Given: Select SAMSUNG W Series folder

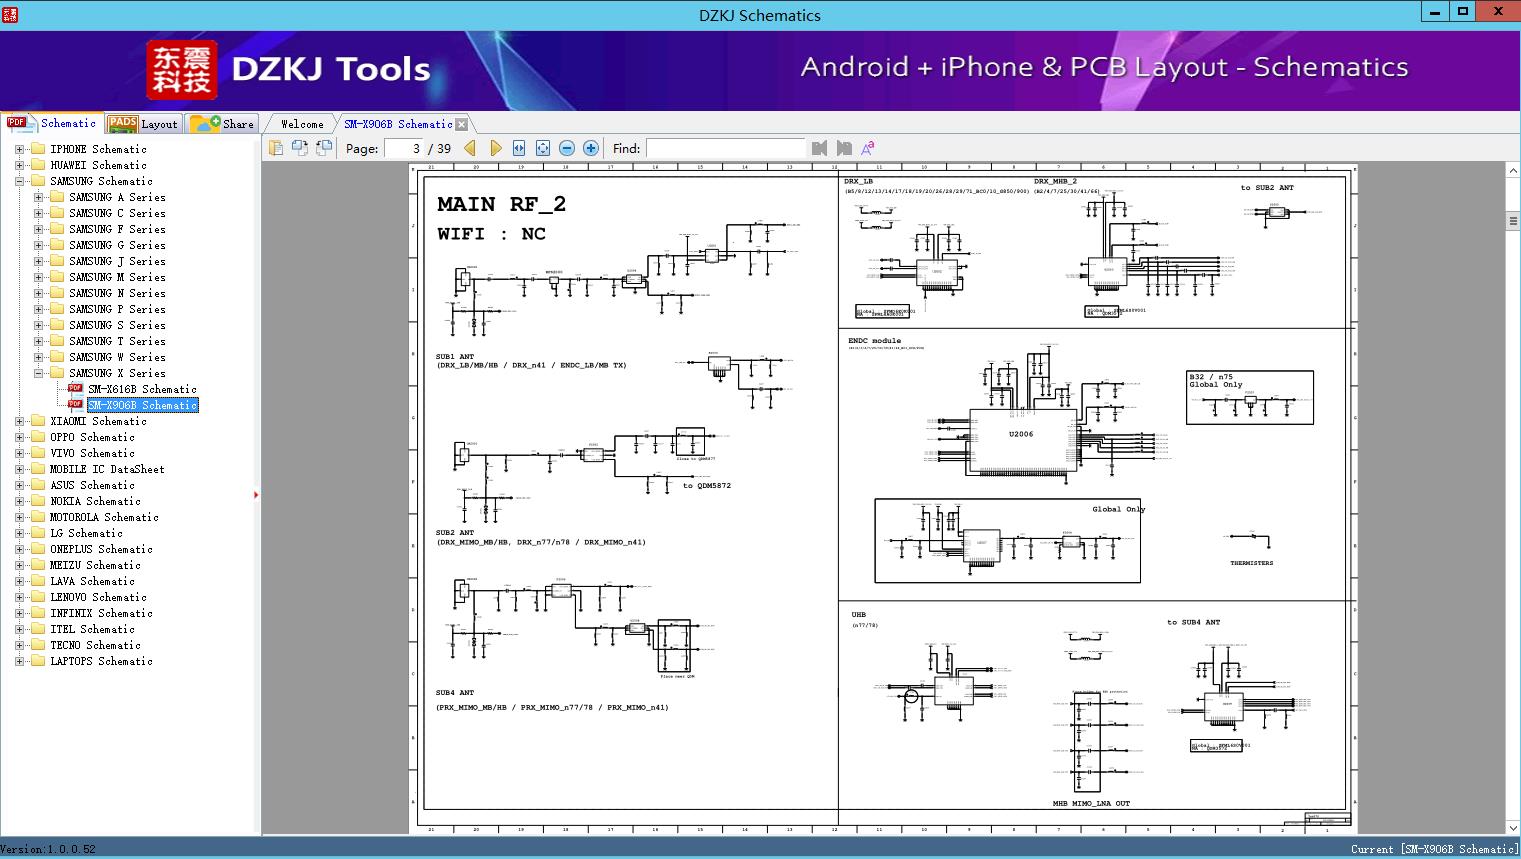Looking at the screenshot, I should pyautogui.click(x=117, y=357).
